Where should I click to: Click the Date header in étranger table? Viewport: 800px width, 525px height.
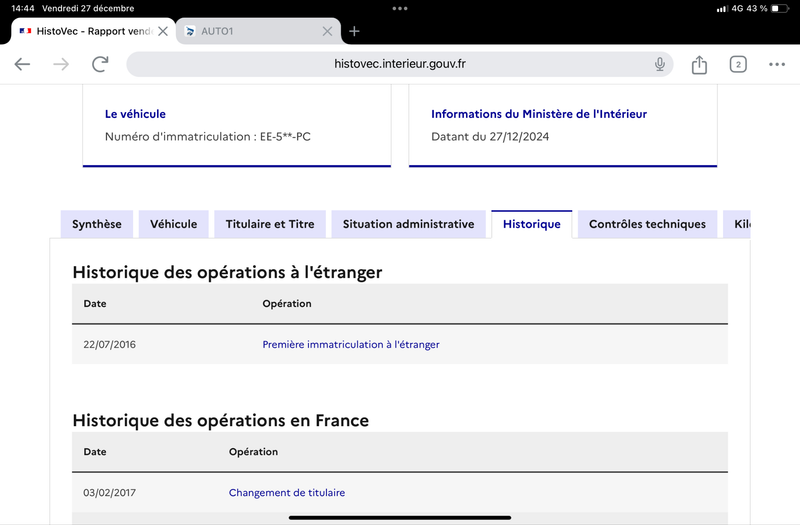(x=95, y=304)
